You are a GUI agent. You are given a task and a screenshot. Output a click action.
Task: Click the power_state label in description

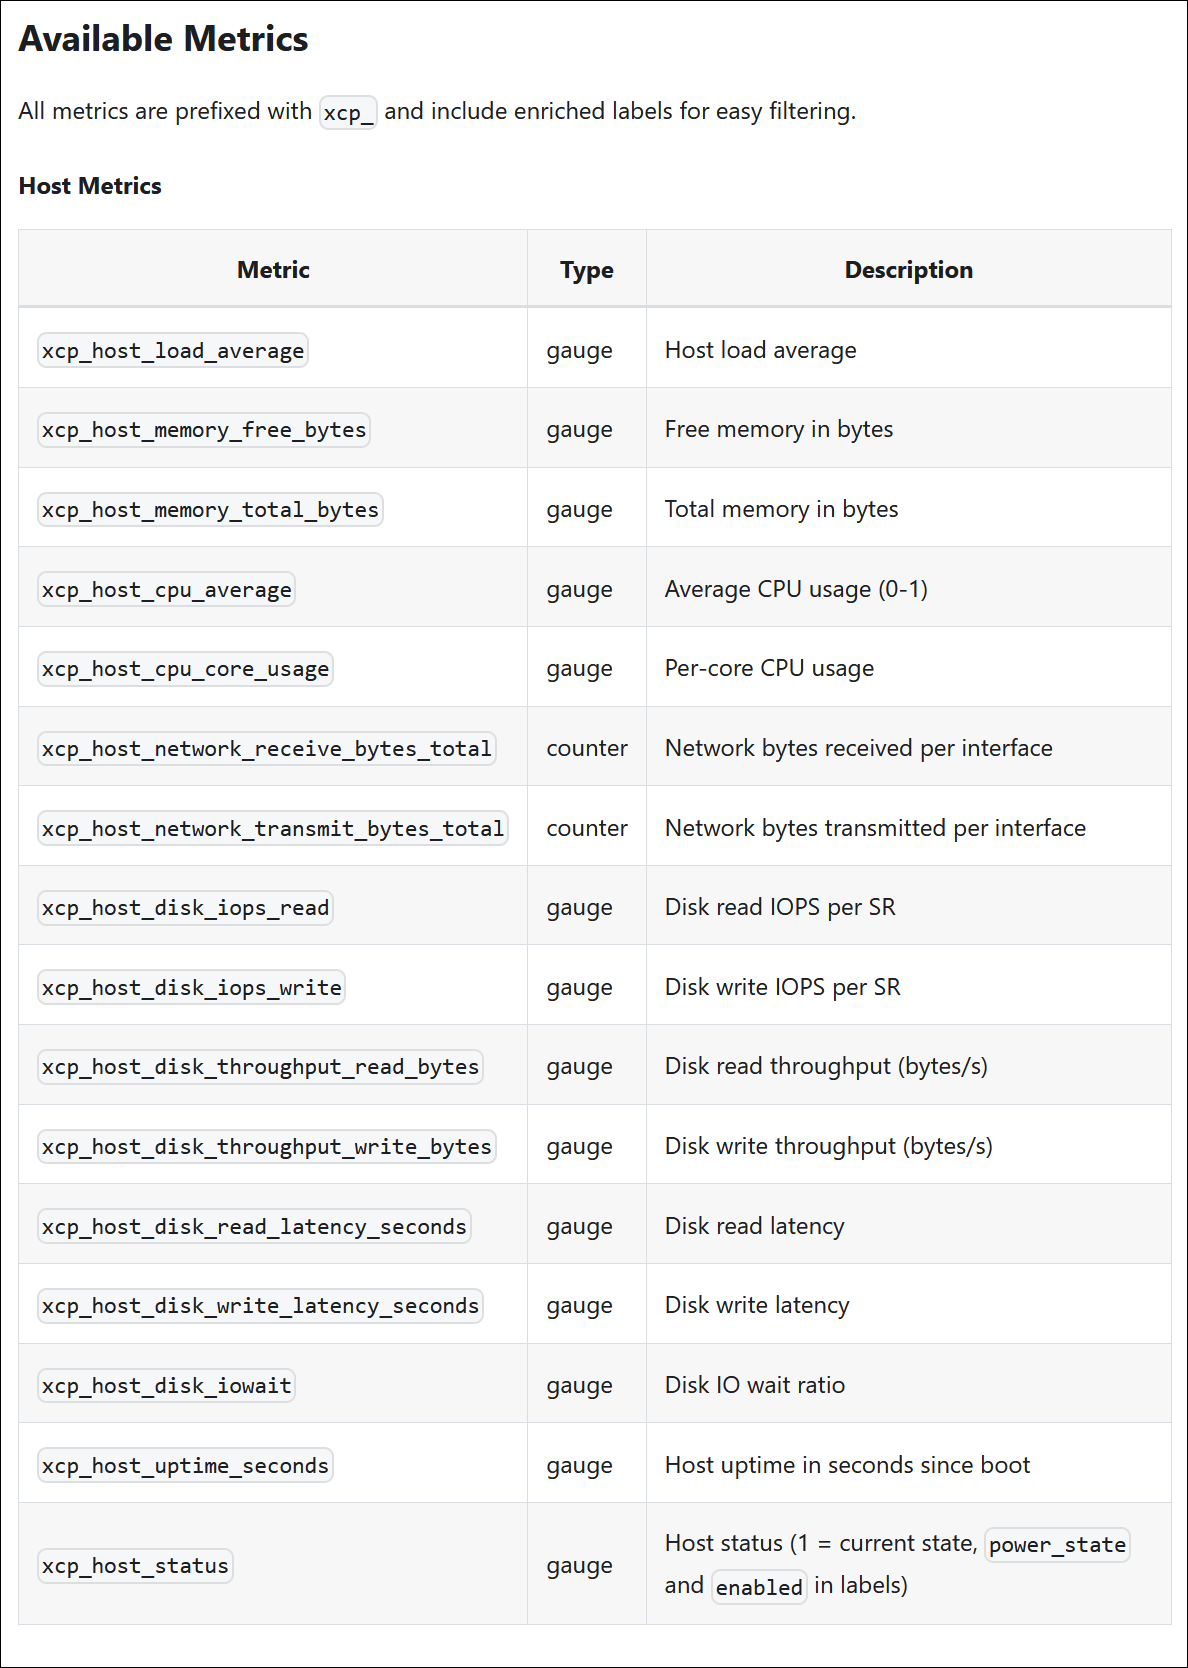tap(1057, 1545)
